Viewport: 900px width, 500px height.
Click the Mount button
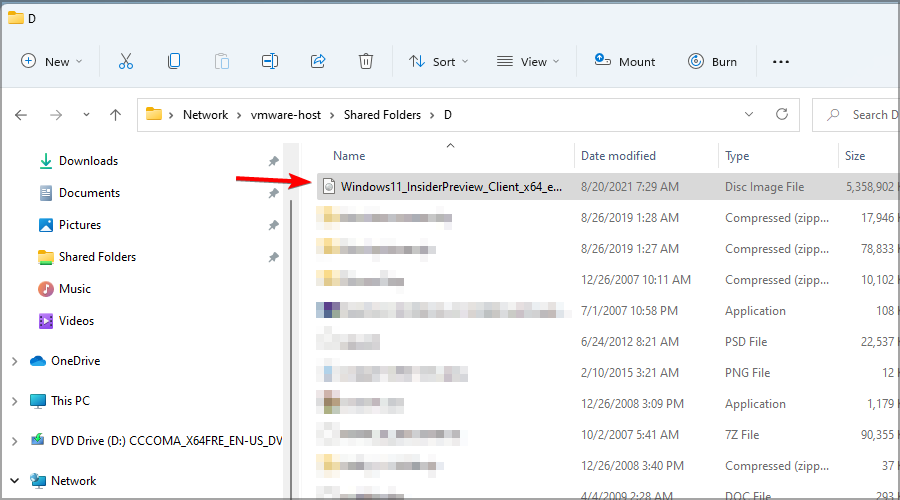pyautogui.click(x=625, y=61)
